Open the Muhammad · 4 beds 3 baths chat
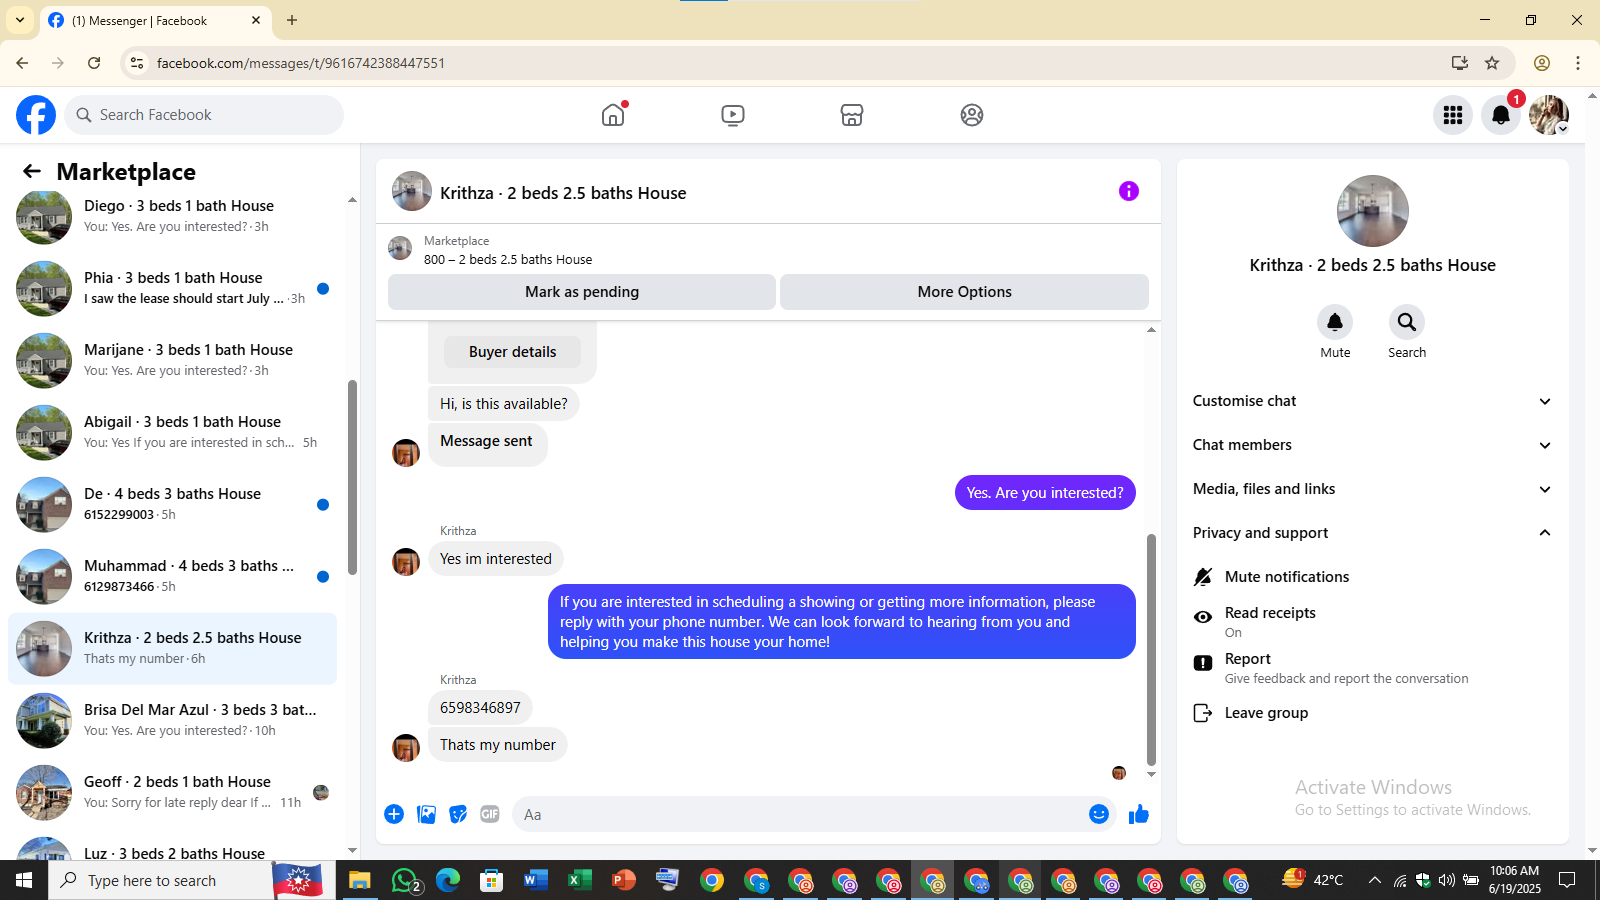This screenshot has height=900, width=1600. click(x=172, y=576)
